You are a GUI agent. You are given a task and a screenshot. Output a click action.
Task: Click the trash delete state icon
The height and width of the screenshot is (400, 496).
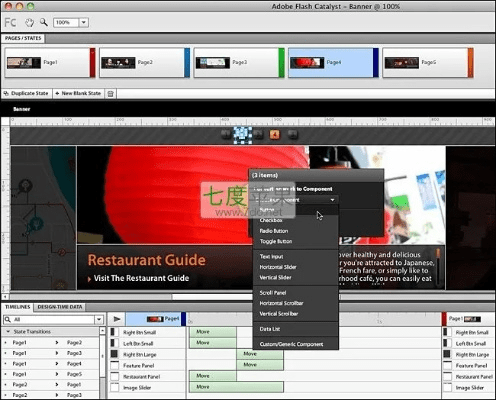(x=111, y=94)
